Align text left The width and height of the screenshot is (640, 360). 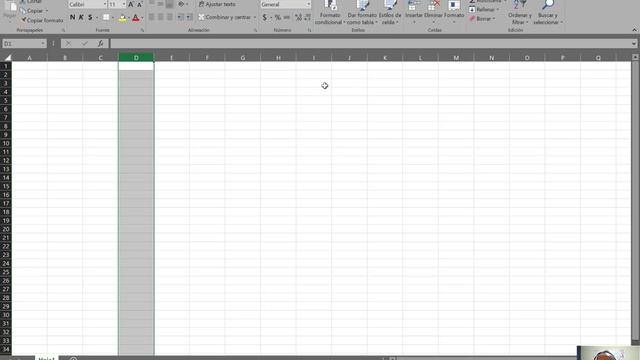coord(151,17)
